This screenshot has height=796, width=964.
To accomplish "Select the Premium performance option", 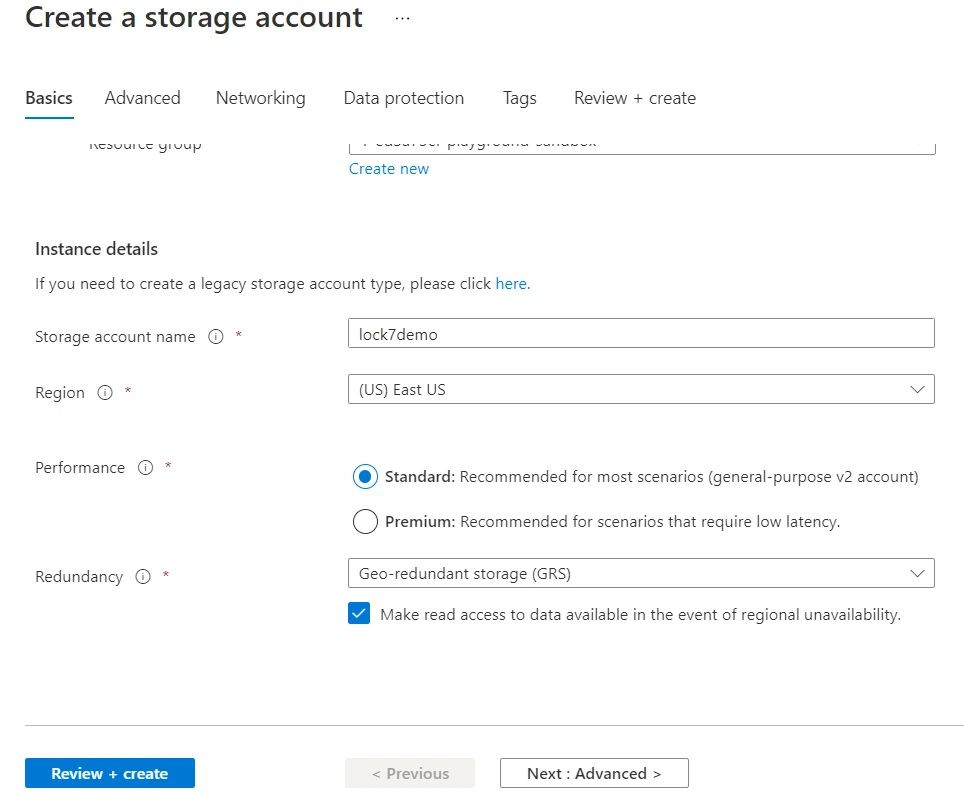I will point(365,521).
